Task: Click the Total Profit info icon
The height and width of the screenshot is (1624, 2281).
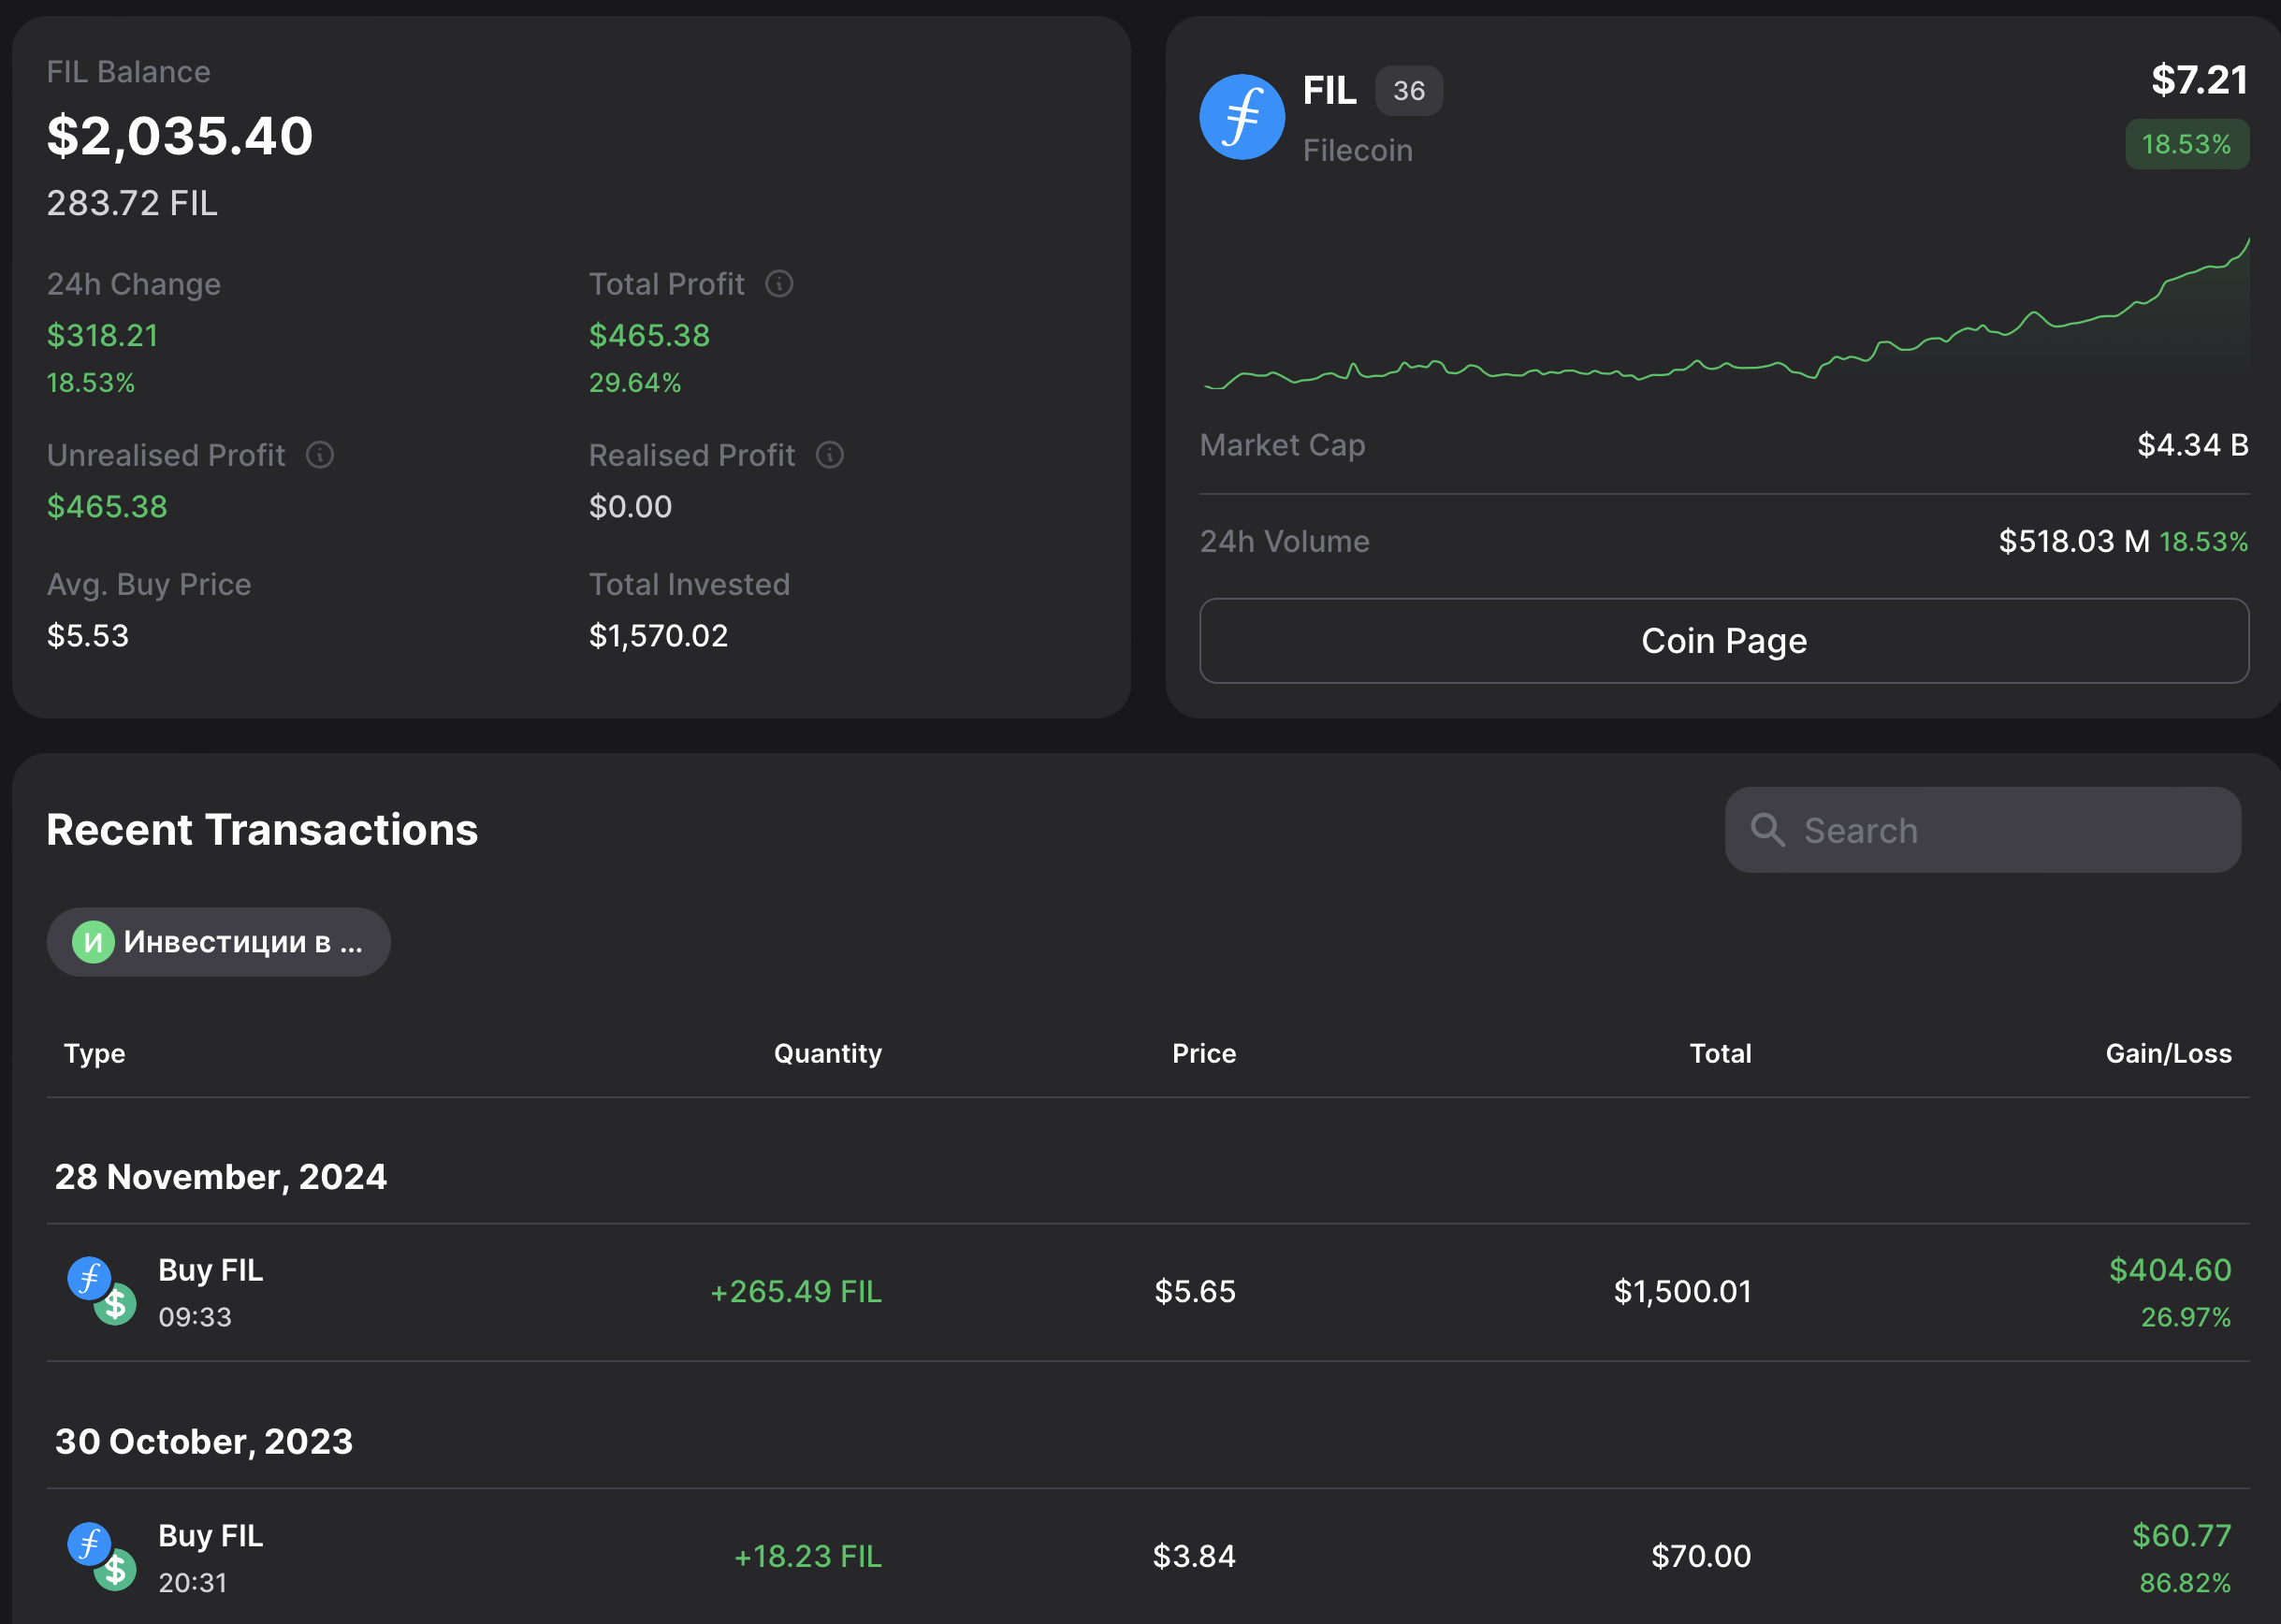Action: coord(779,284)
